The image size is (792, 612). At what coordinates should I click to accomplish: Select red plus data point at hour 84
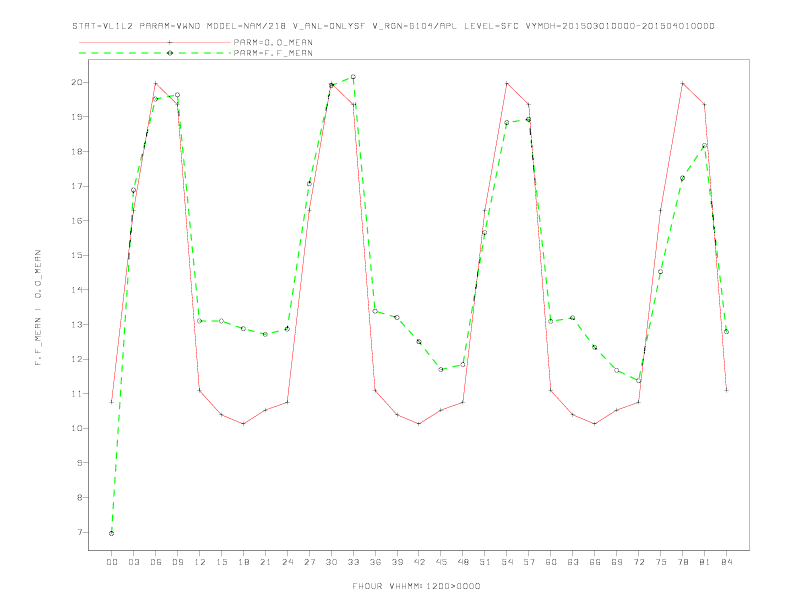[x=726, y=390]
